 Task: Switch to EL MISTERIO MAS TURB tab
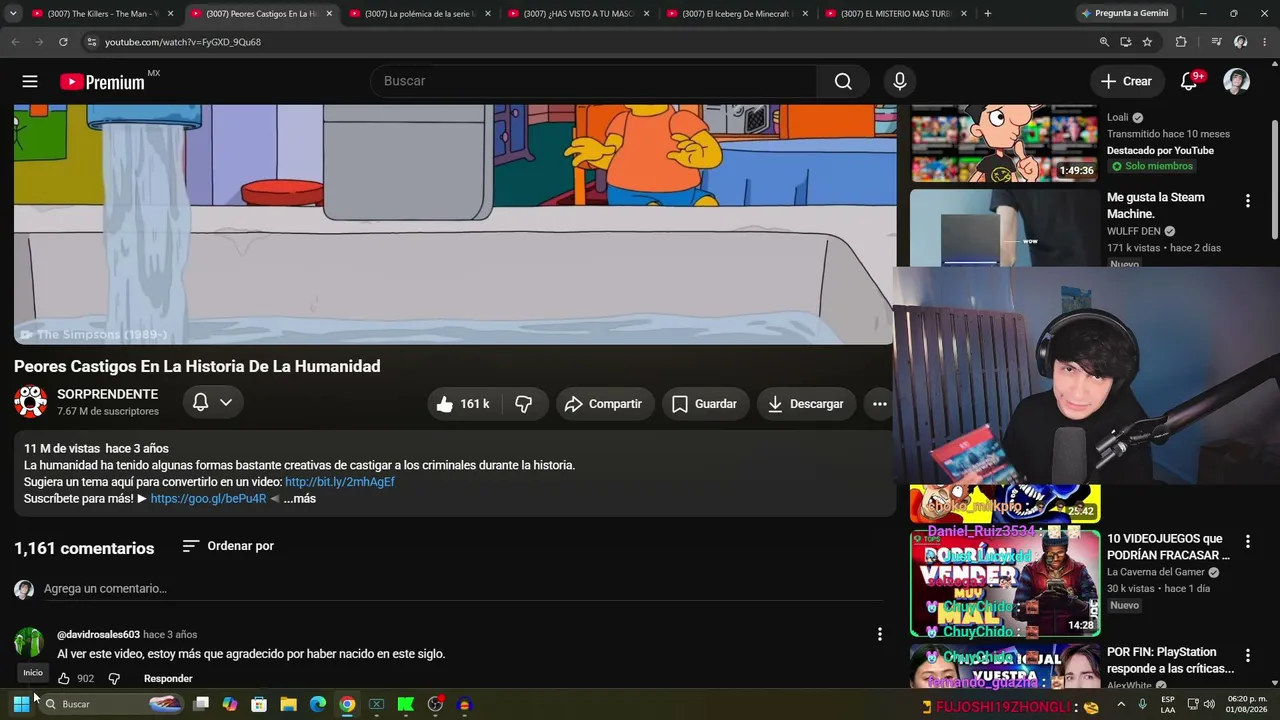tap(895, 14)
